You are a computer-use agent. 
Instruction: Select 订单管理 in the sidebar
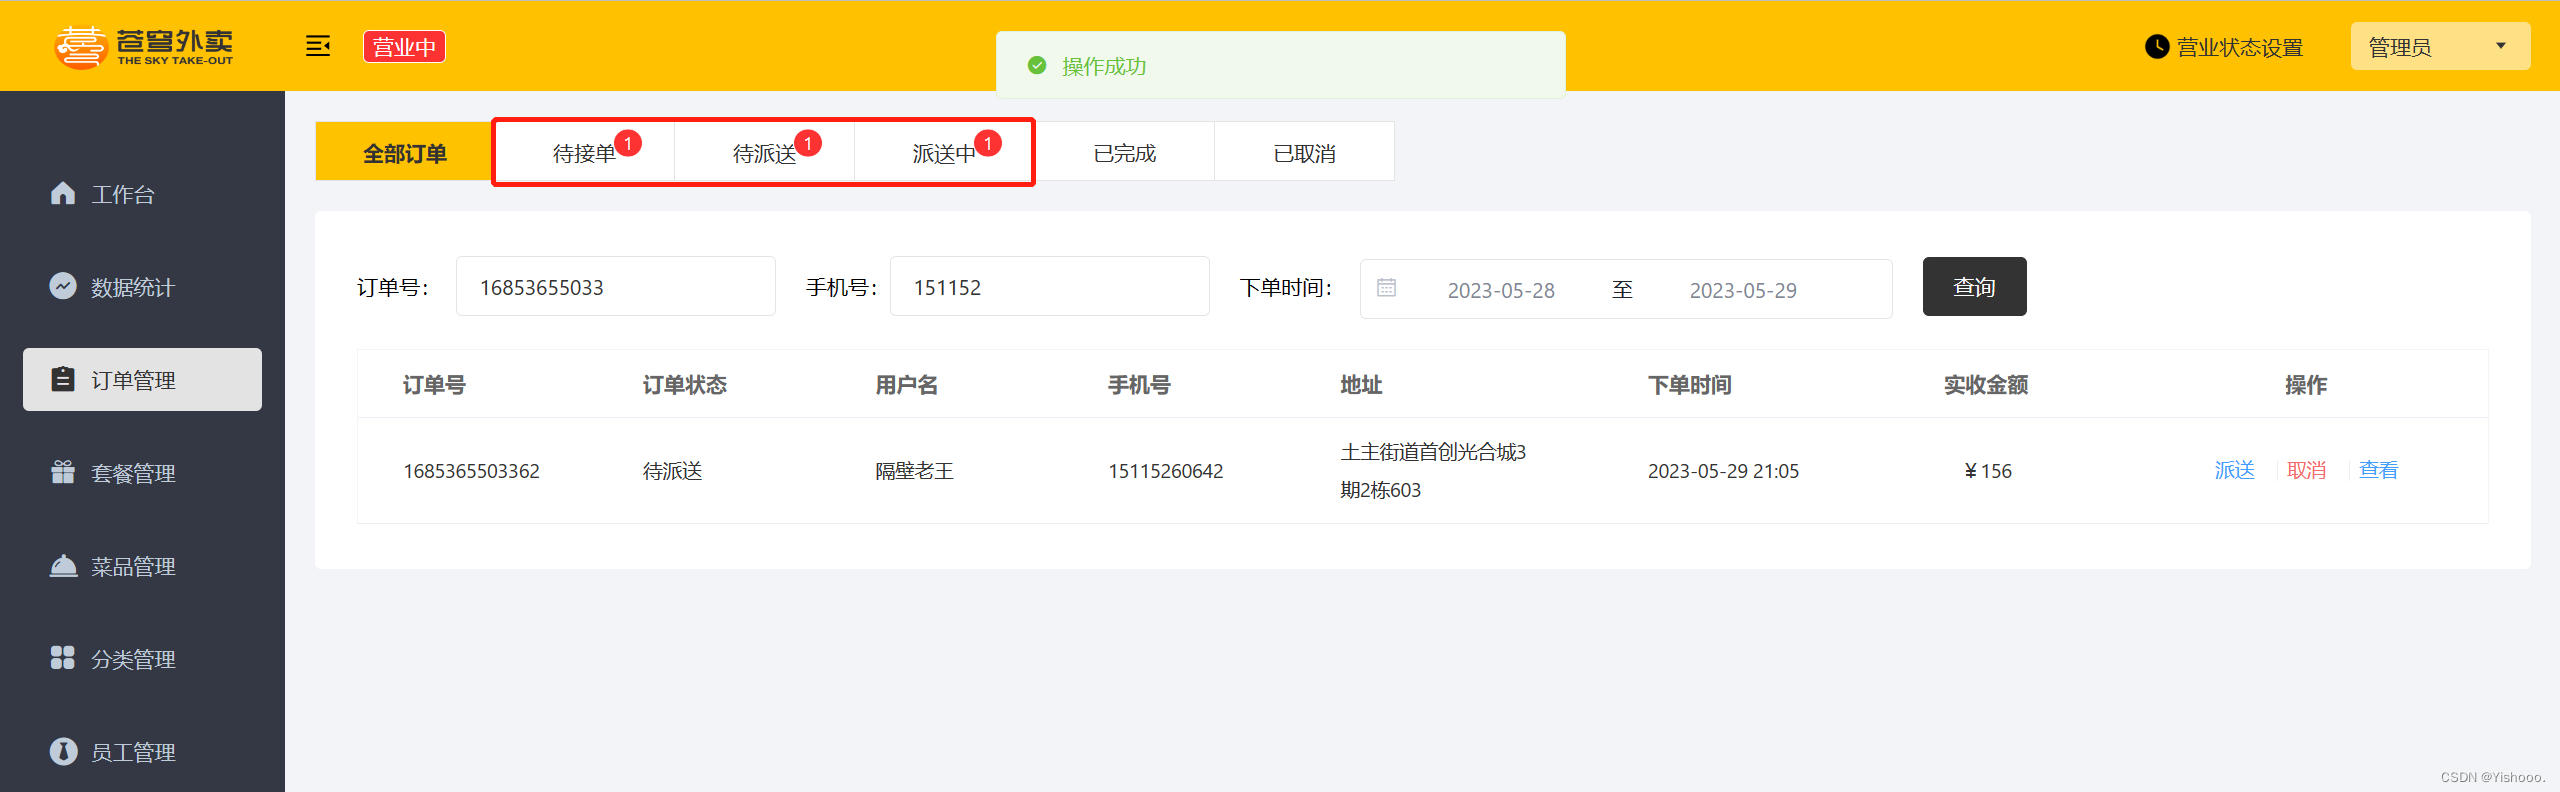click(x=142, y=380)
